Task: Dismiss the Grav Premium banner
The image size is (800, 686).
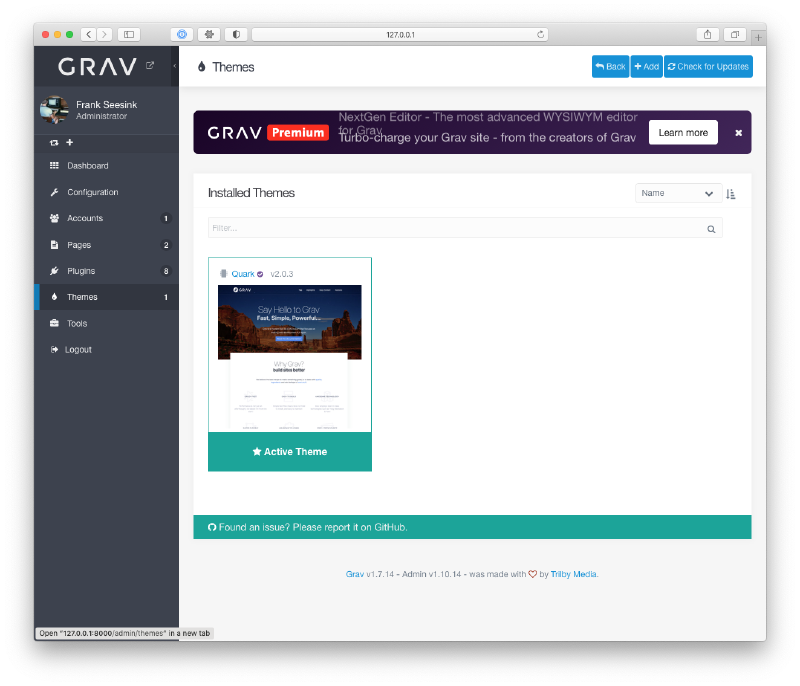Action: click(737, 132)
